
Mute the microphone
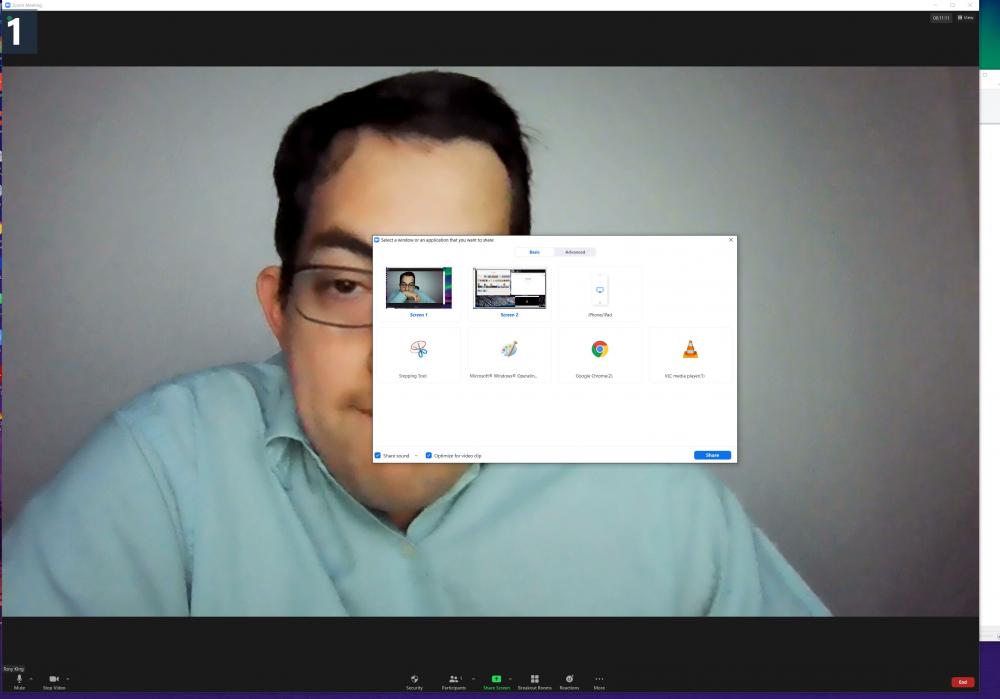pos(18,683)
